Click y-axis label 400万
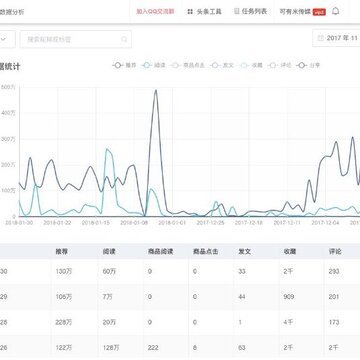Screen dimensions: 360x360 coord(9,113)
